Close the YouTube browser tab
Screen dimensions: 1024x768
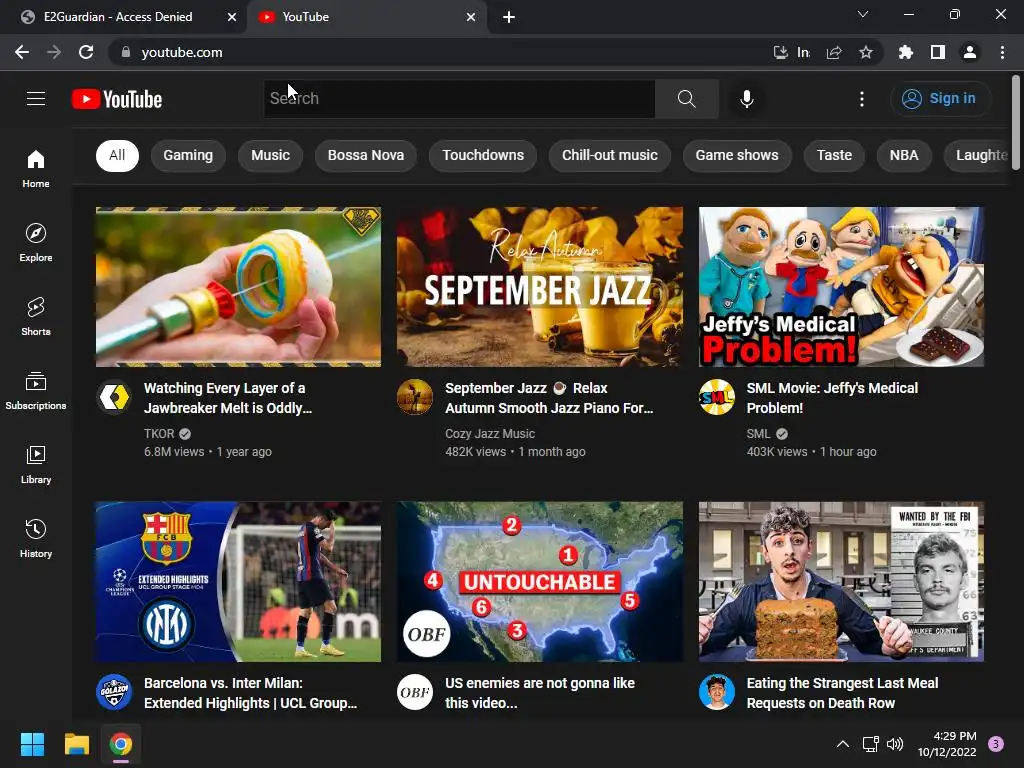(471, 17)
